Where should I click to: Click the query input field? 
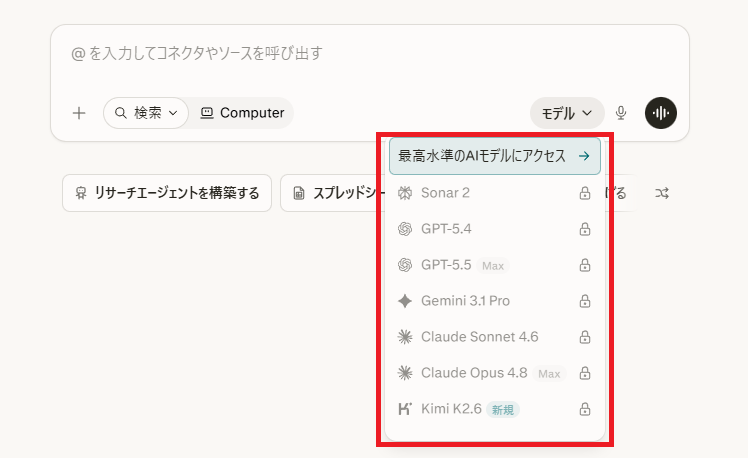370,53
